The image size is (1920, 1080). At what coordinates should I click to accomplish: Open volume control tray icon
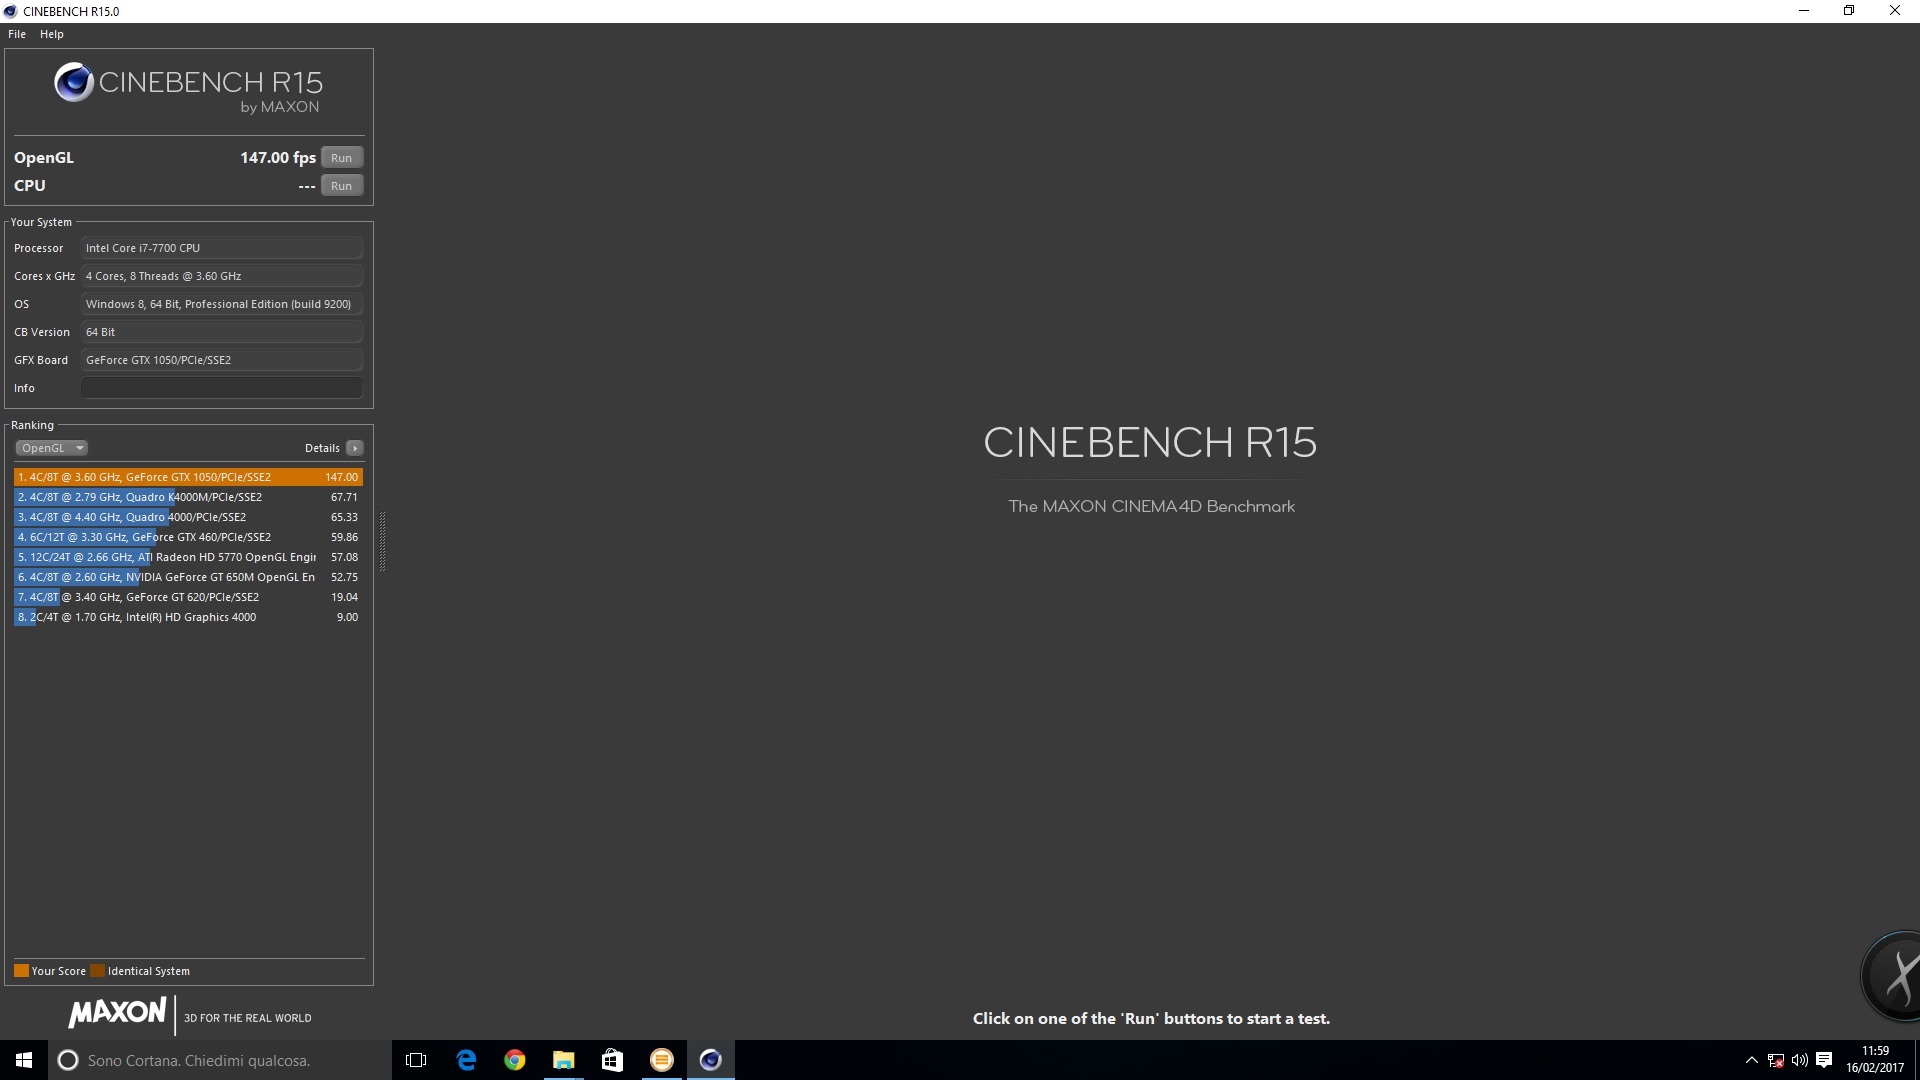1800,1060
